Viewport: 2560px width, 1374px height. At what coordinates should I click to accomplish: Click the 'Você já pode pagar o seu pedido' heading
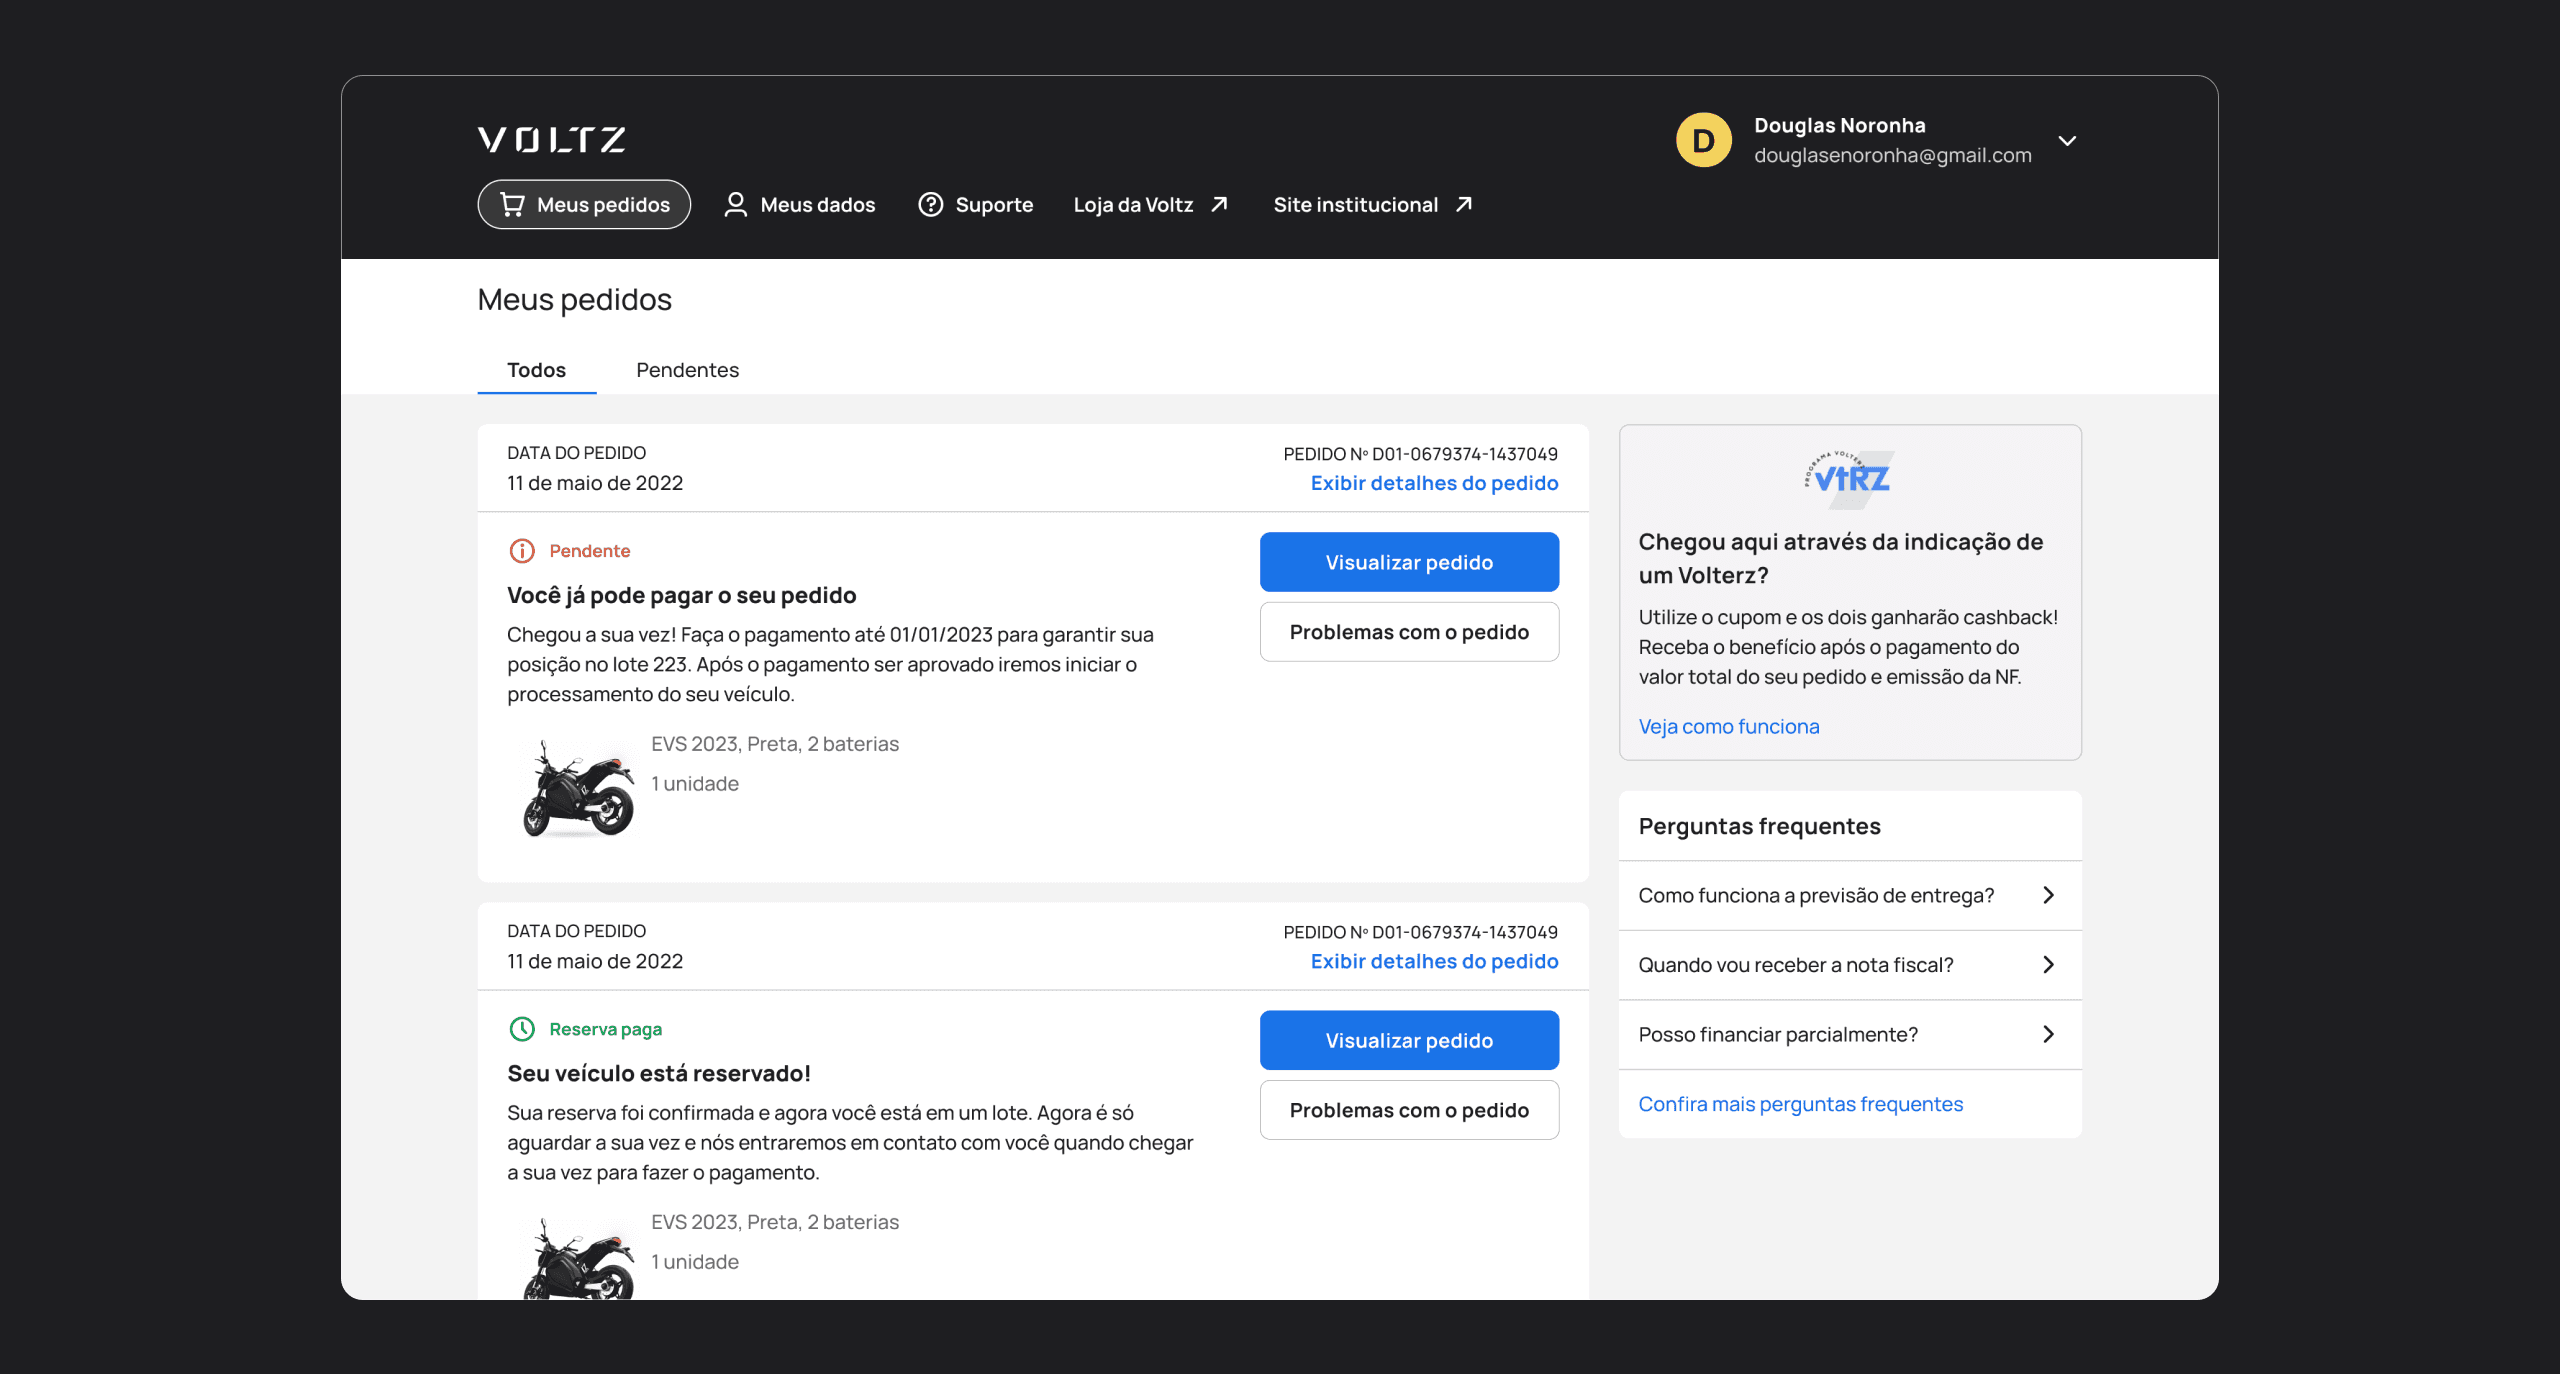click(682, 595)
